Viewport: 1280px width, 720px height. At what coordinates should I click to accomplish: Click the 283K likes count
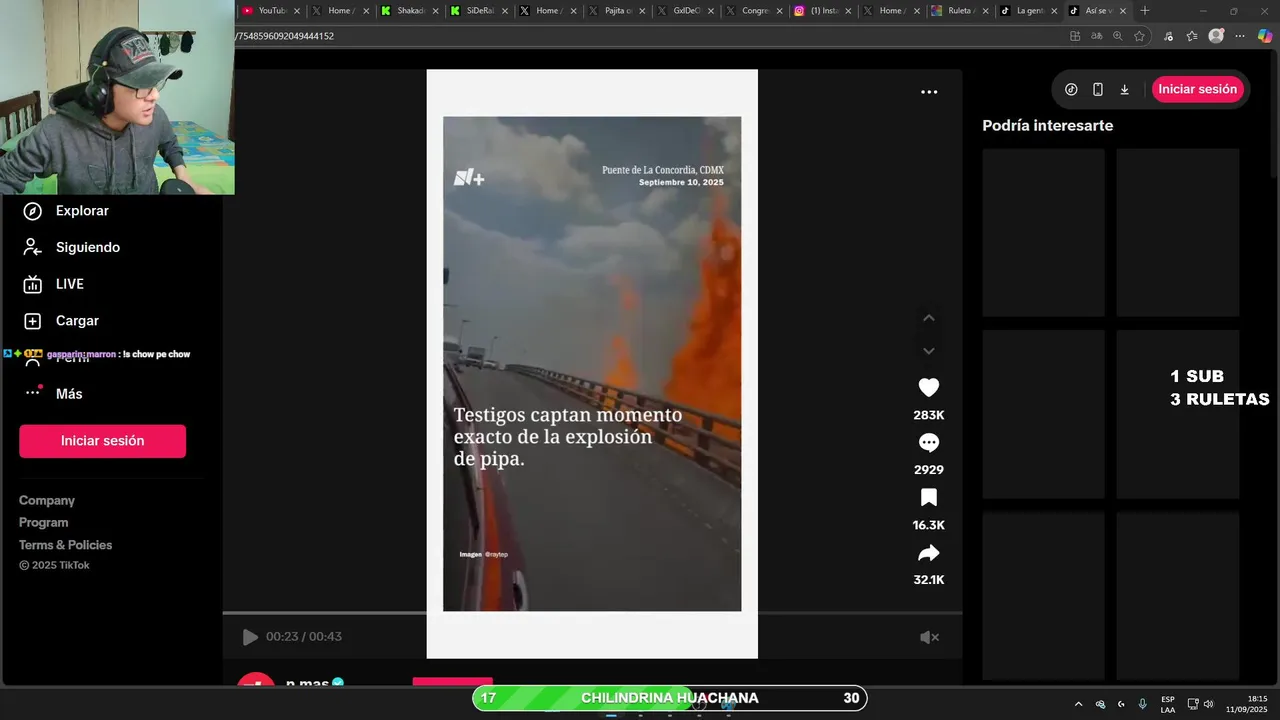tap(929, 415)
